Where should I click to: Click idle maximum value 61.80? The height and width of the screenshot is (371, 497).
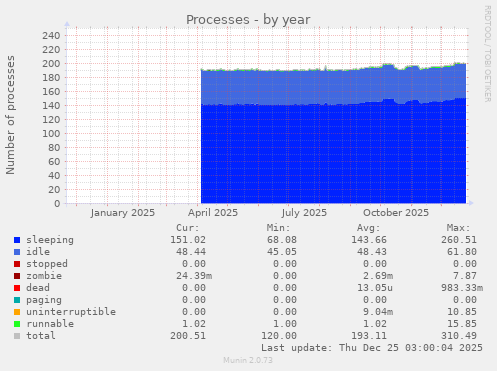[x=462, y=252]
